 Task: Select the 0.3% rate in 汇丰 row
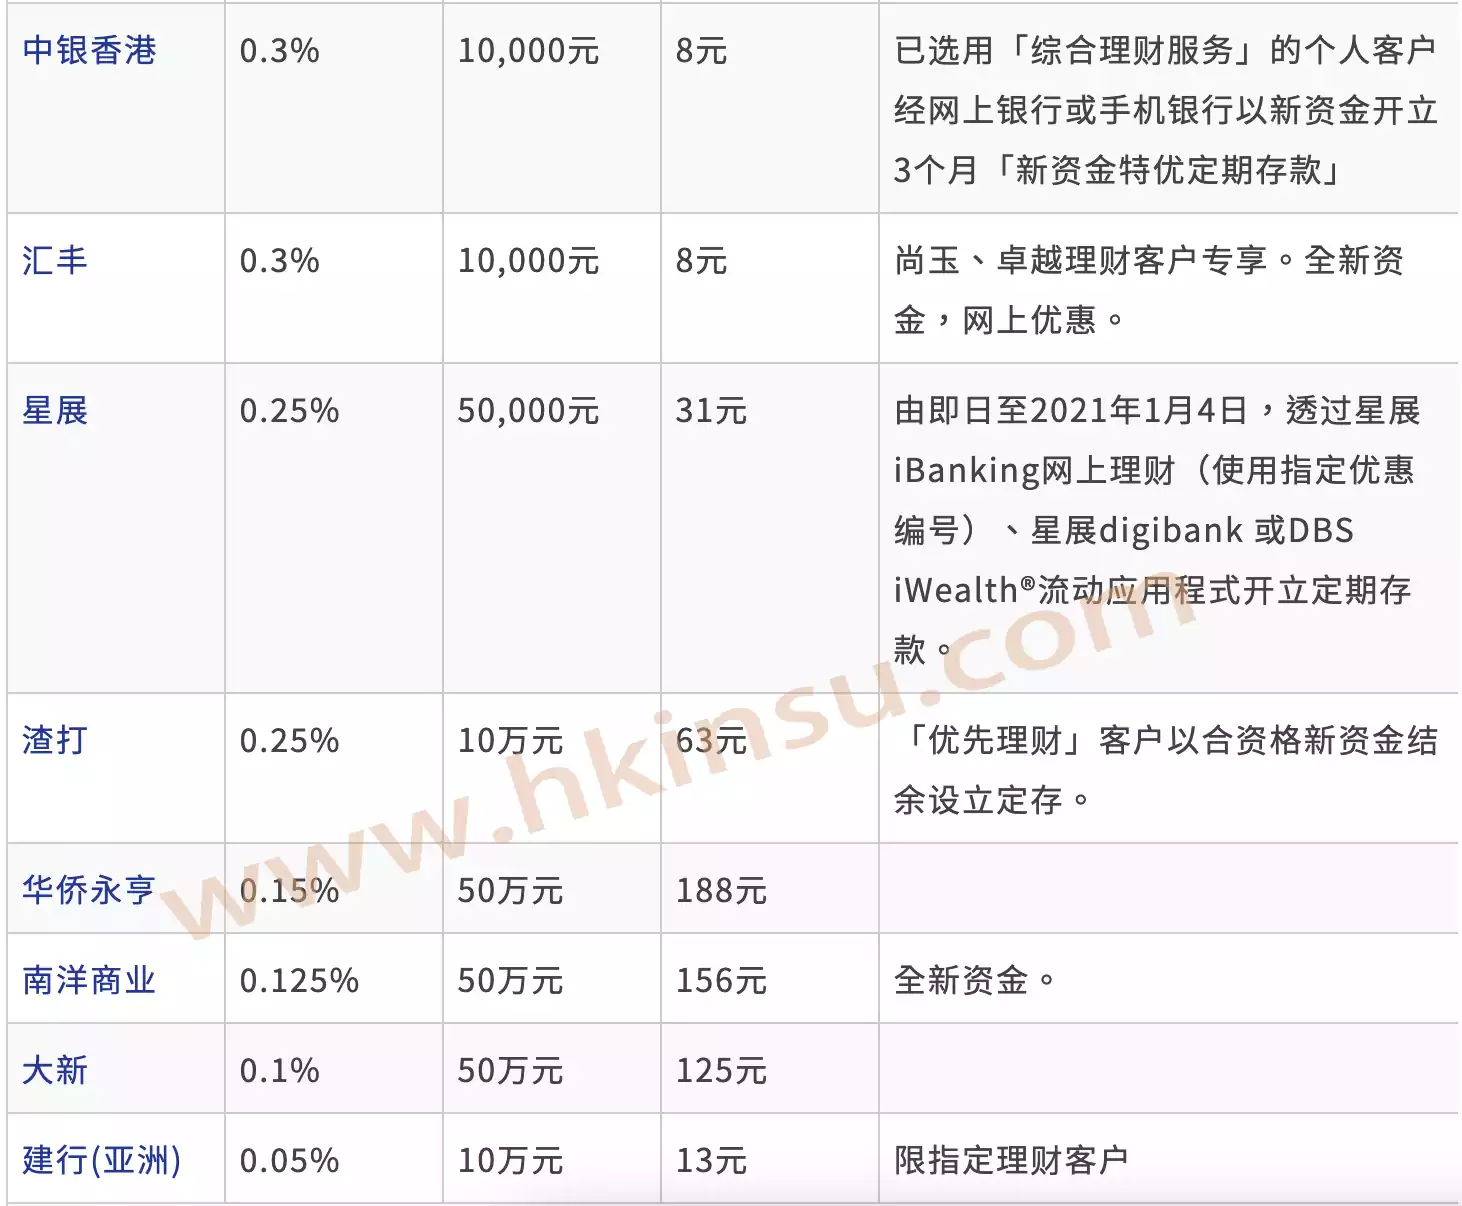pyautogui.click(x=279, y=260)
